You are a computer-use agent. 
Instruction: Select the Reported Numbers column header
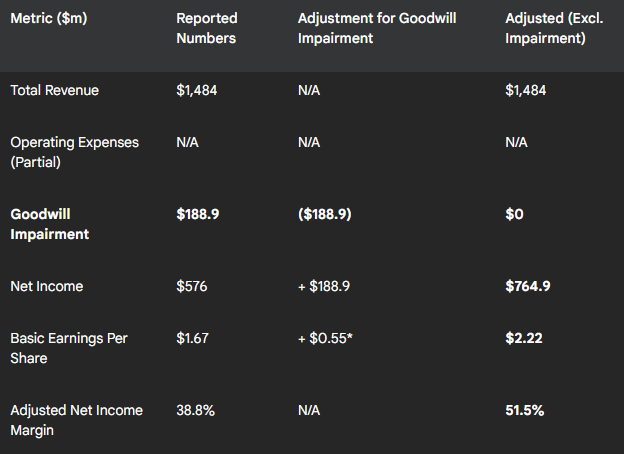[207, 28]
